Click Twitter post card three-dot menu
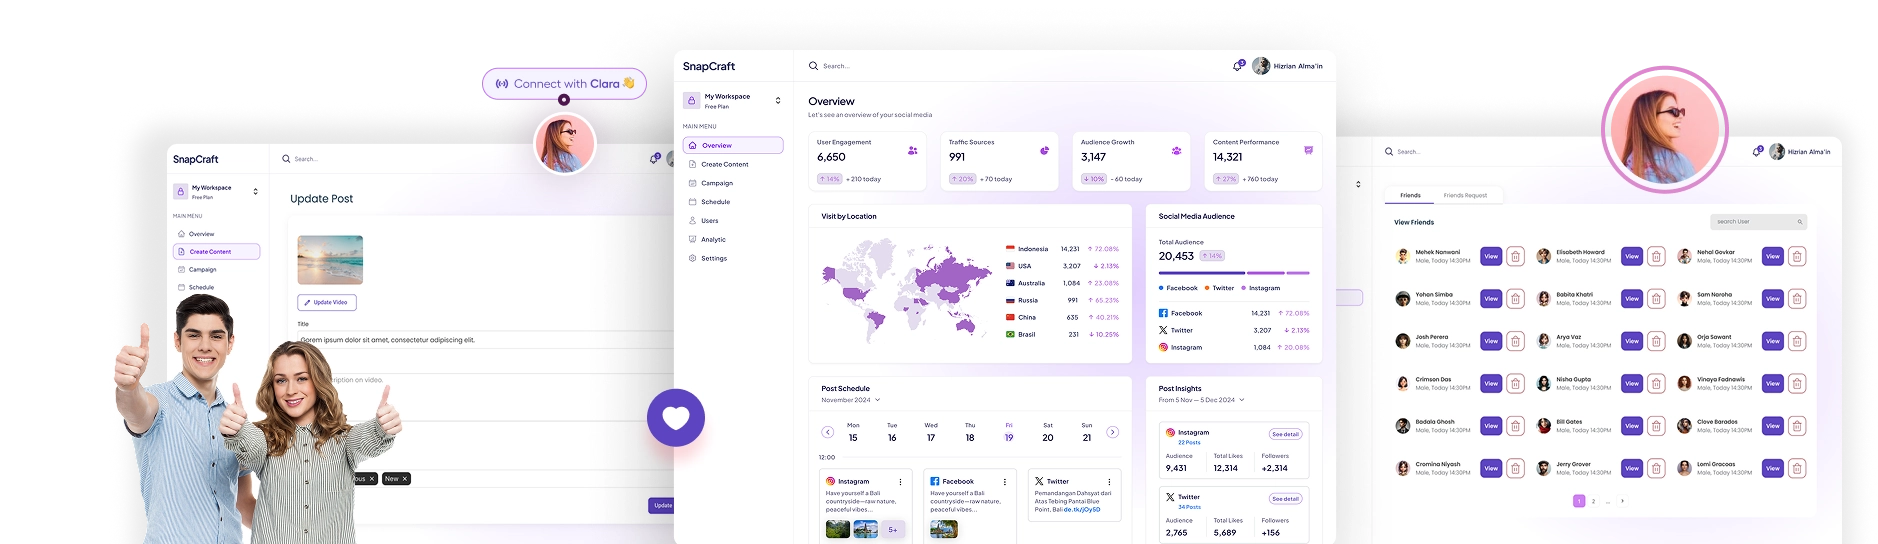This screenshot has width=1878, height=544. [1109, 482]
